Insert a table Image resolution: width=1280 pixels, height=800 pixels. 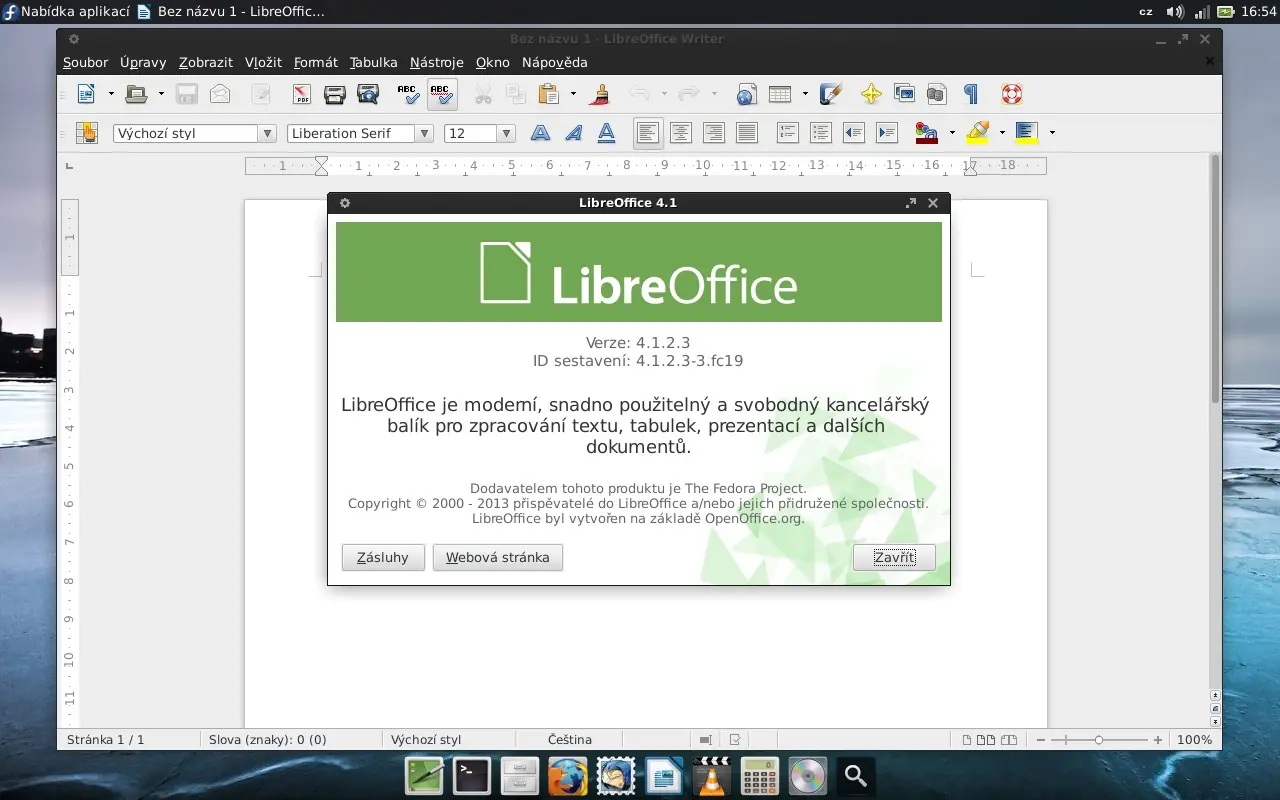tap(781, 93)
